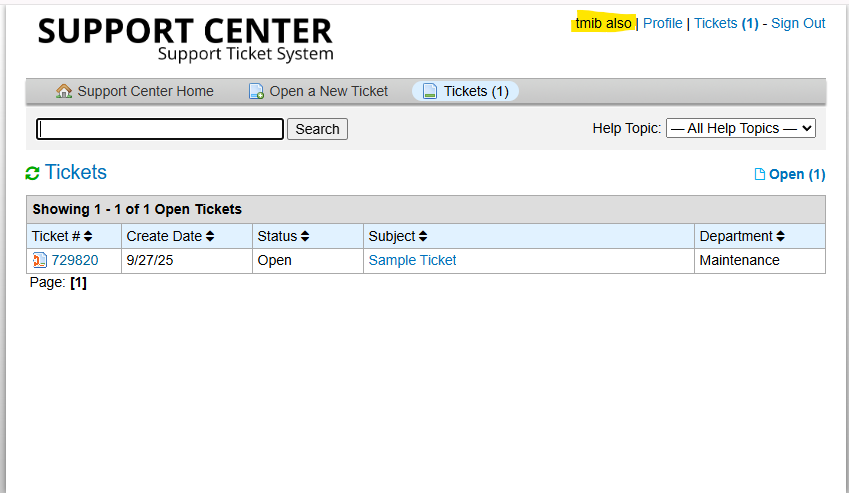Sort tickets by Department column header
849x493 pixels.
[x=742, y=236]
